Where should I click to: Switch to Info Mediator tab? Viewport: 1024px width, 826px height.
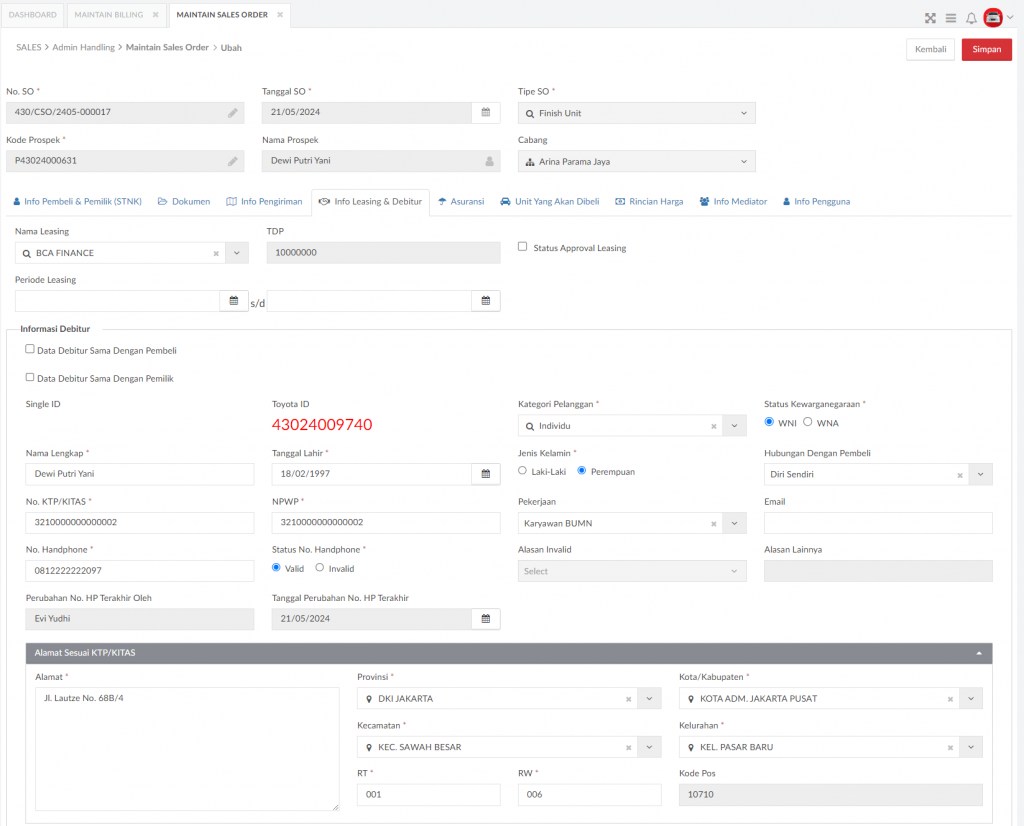coord(733,202)
